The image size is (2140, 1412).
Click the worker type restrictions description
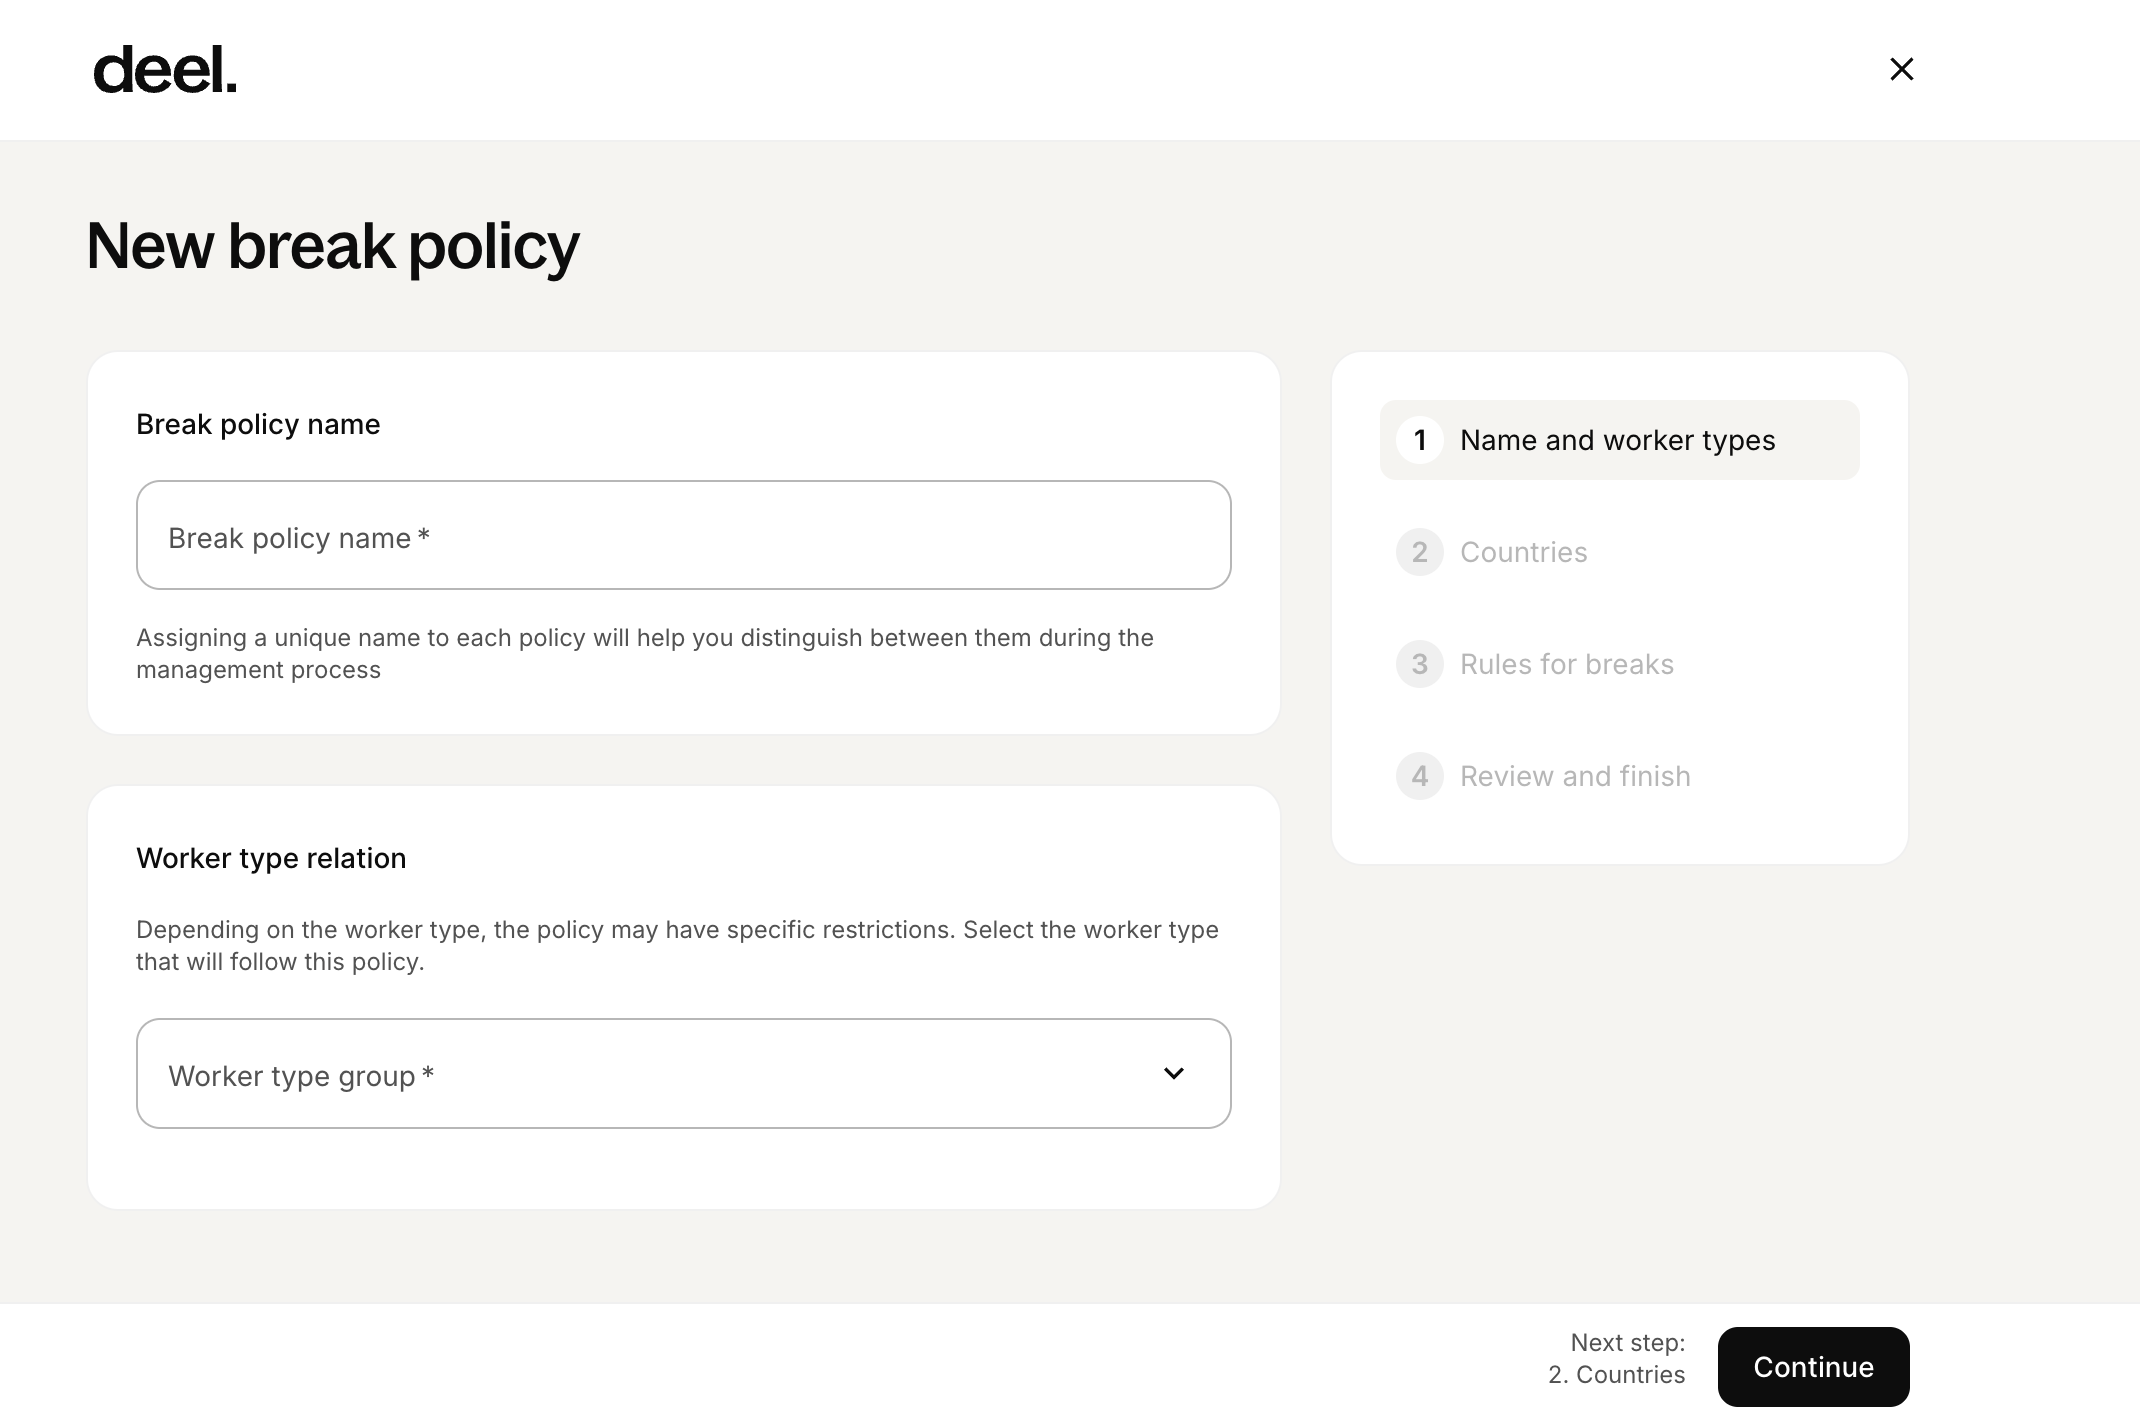pos(676,945)
